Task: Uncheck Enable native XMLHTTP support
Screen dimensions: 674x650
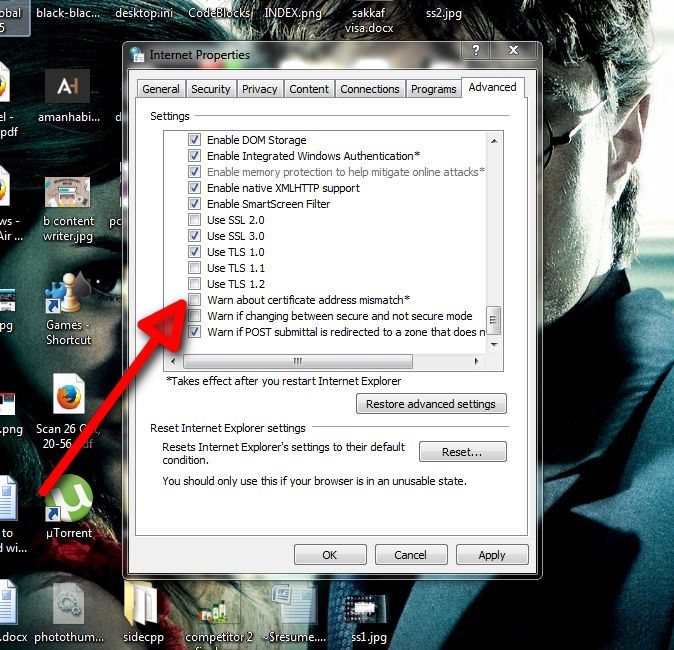Action: coord(194,188)
